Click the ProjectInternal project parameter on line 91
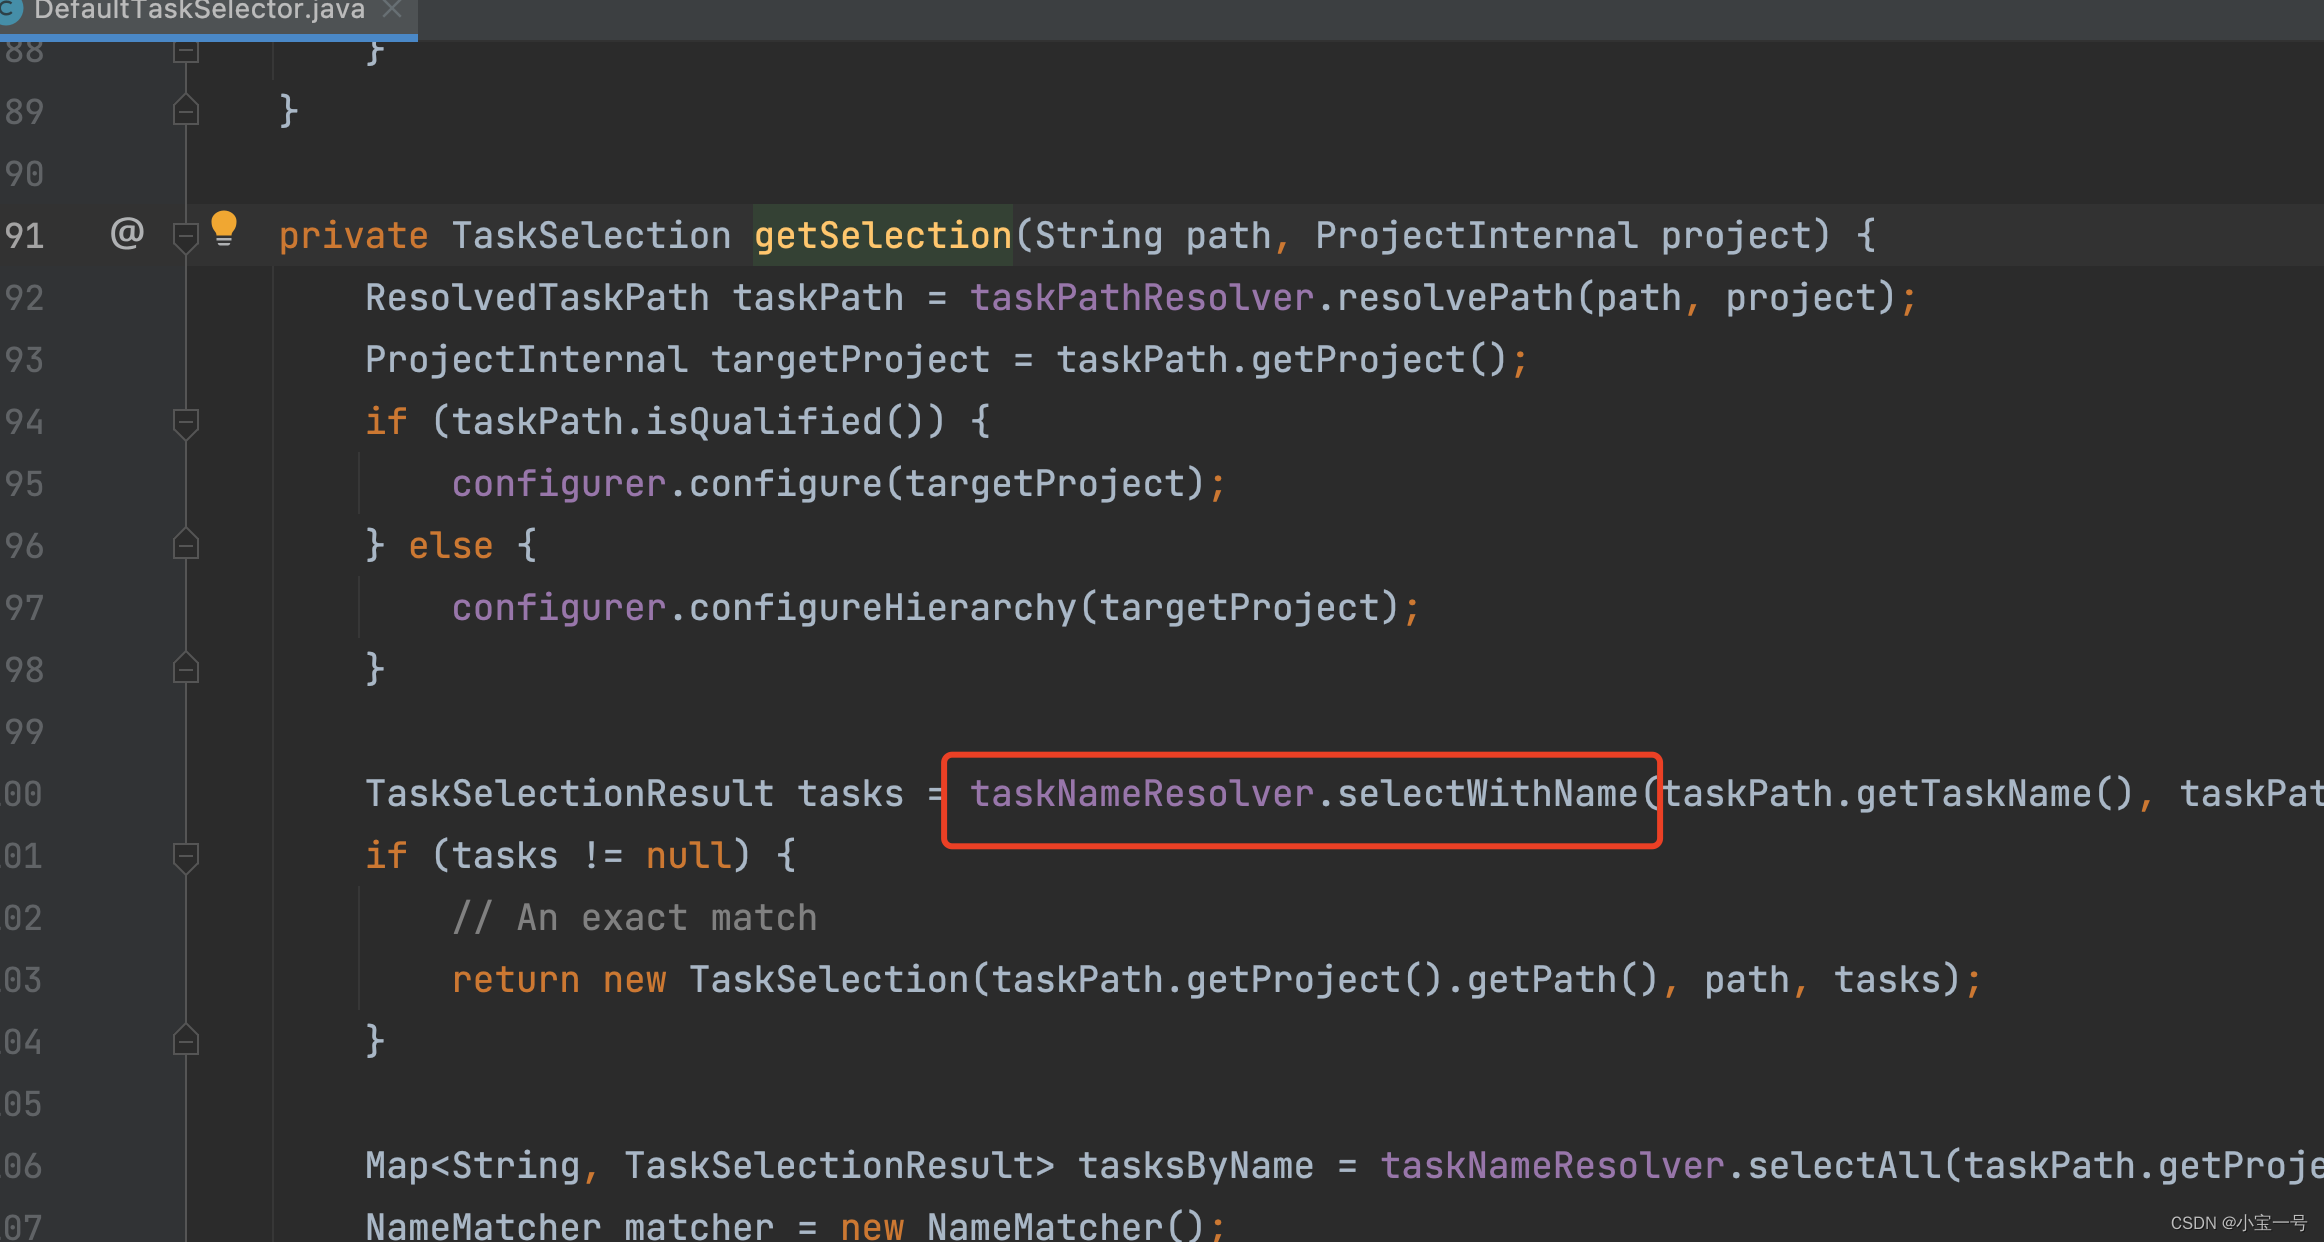Viewport: 2324px width, 1242px height. [1574, 236]
